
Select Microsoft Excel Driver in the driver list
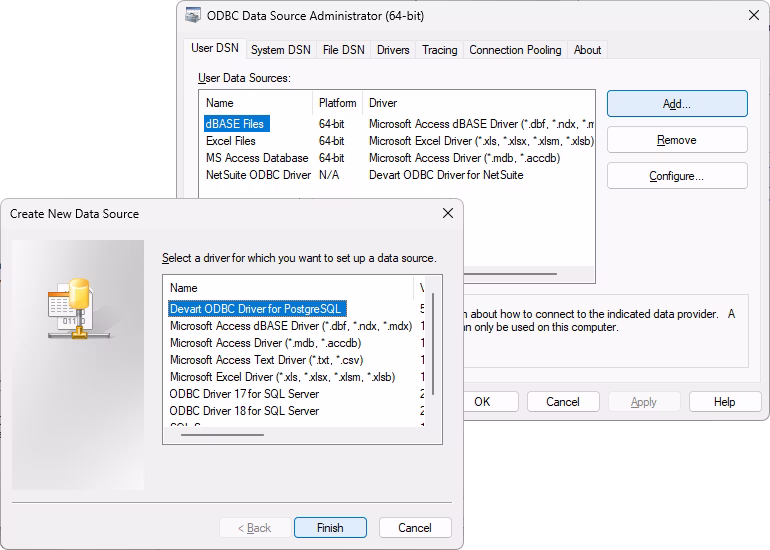click(x=282, y=377)
